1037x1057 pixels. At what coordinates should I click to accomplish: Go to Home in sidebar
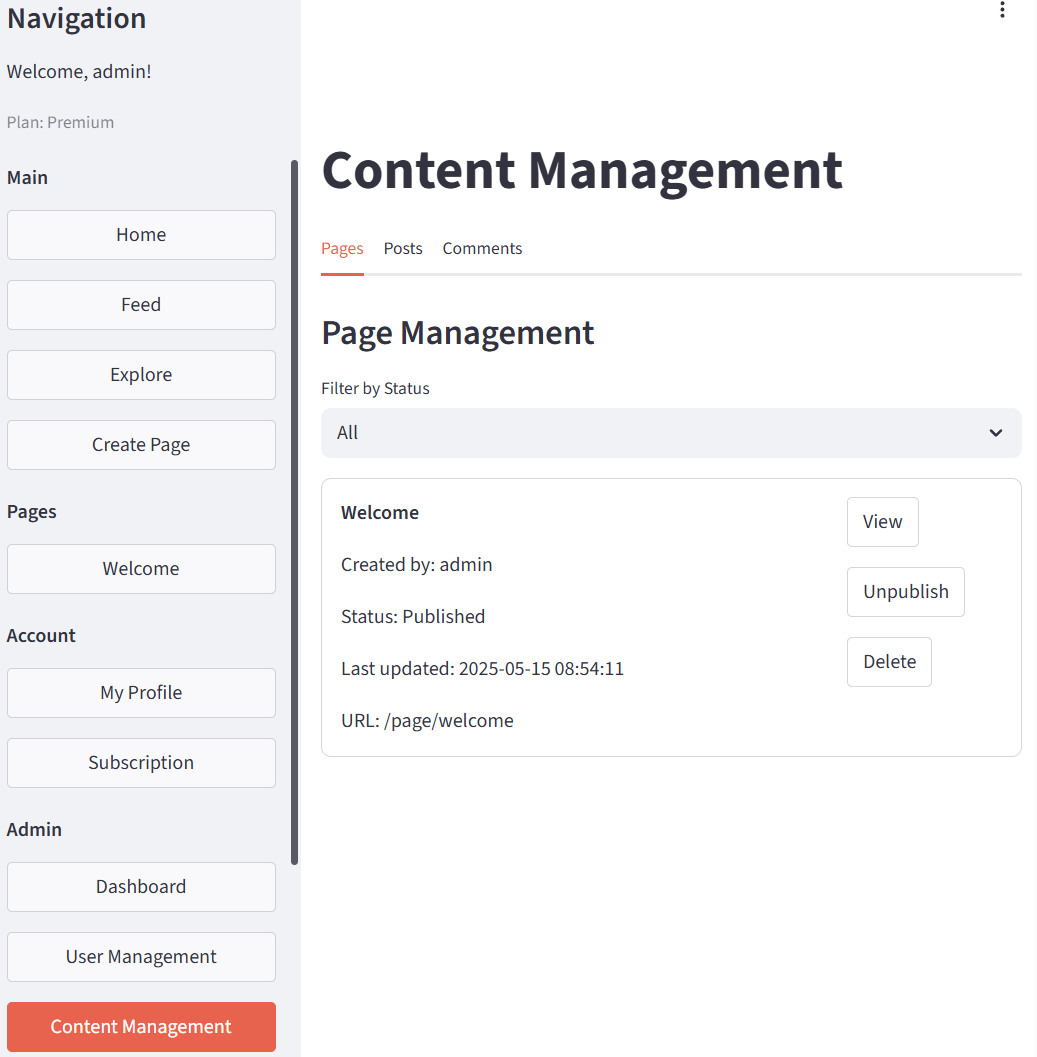coord(141,235)
